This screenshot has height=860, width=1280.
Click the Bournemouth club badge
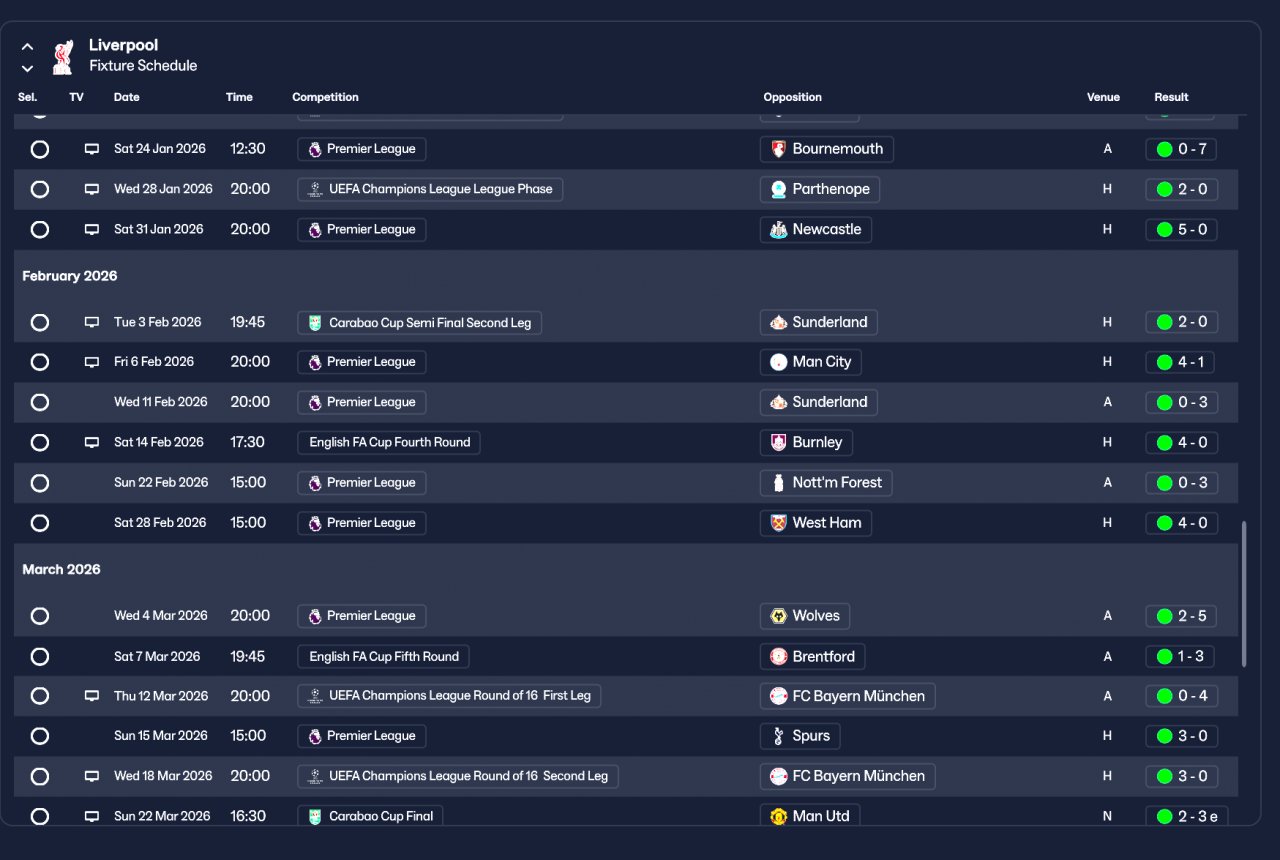click(x=778, y=149)
